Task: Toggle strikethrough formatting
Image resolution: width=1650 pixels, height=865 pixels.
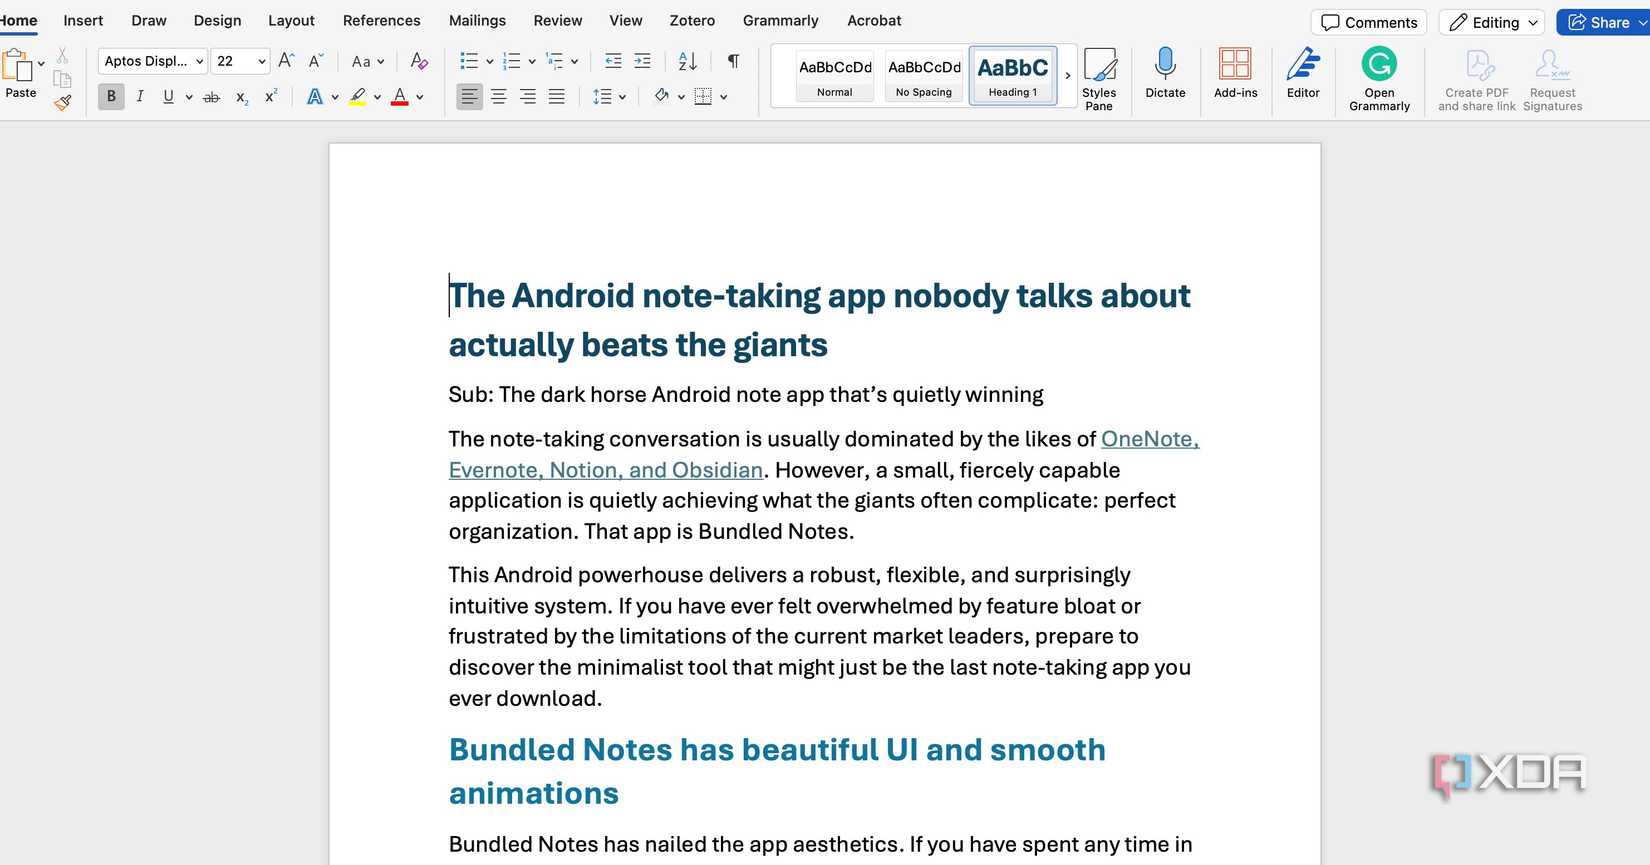Action: 211,97
